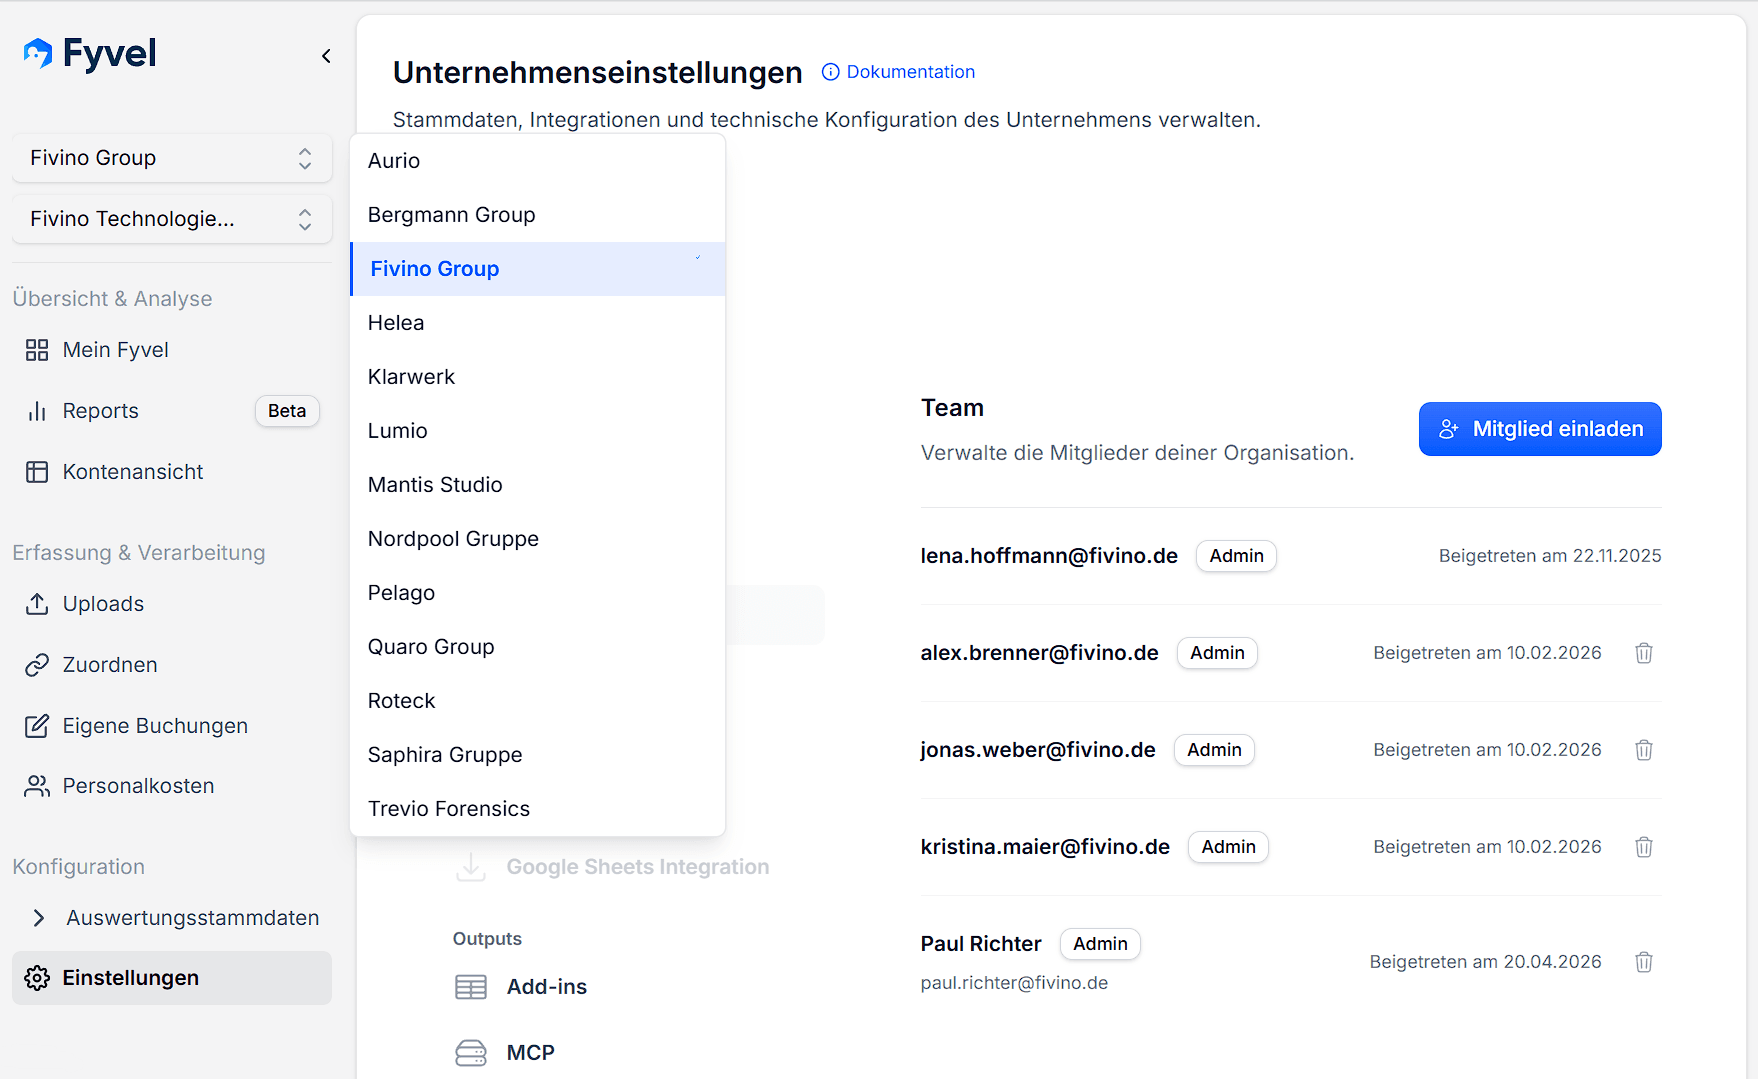
Task: Click the selected Fivino Group entry
Action: point(537,269)
